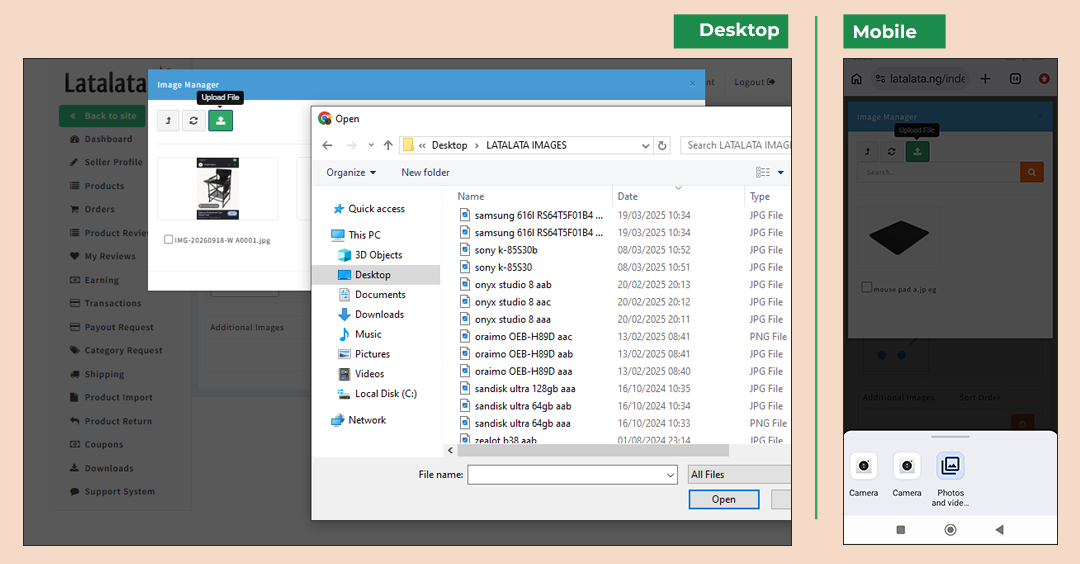
Task: Tap the mobile Upload File green icon
Action: pos(917,152)
